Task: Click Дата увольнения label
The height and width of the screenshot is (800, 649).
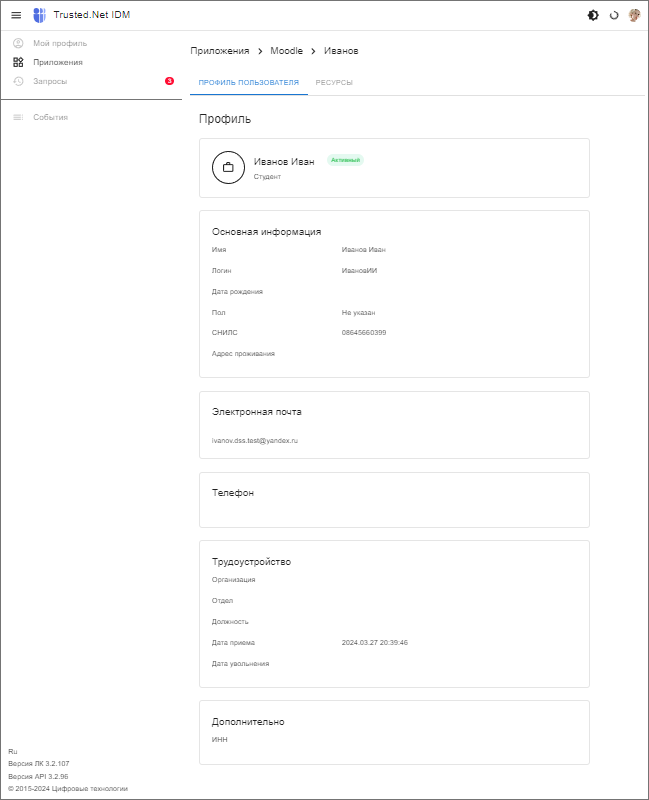Action: click(x=240, y=664)
